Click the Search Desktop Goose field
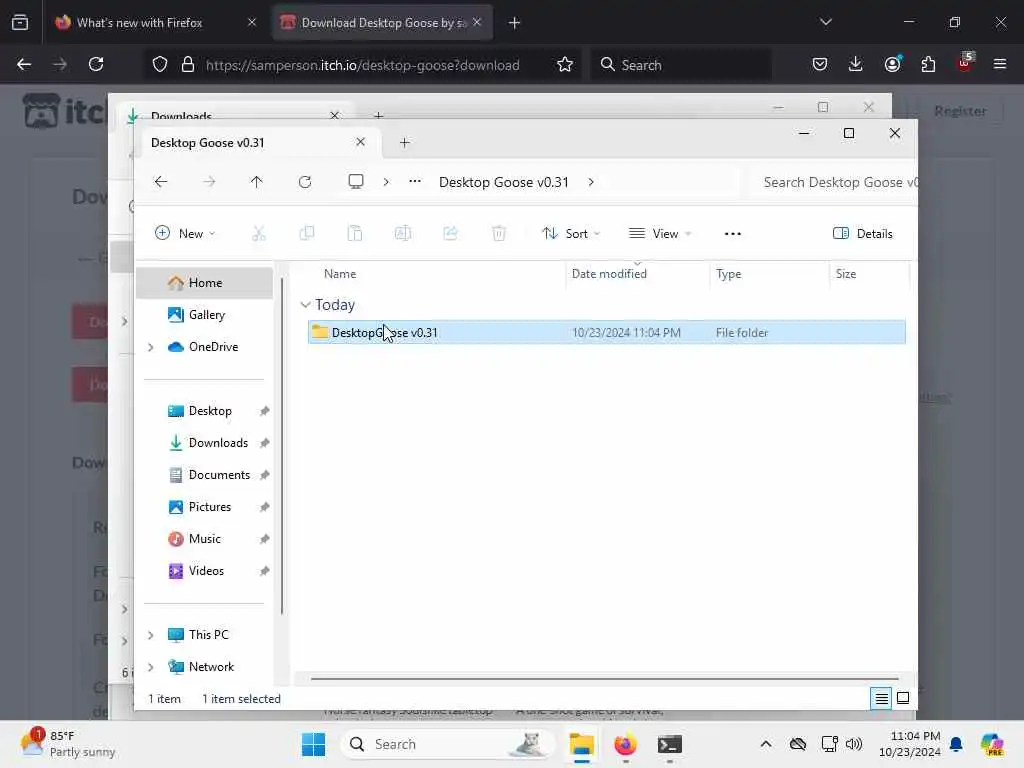This screenshot has height=768, width=1024. [833, 182]
